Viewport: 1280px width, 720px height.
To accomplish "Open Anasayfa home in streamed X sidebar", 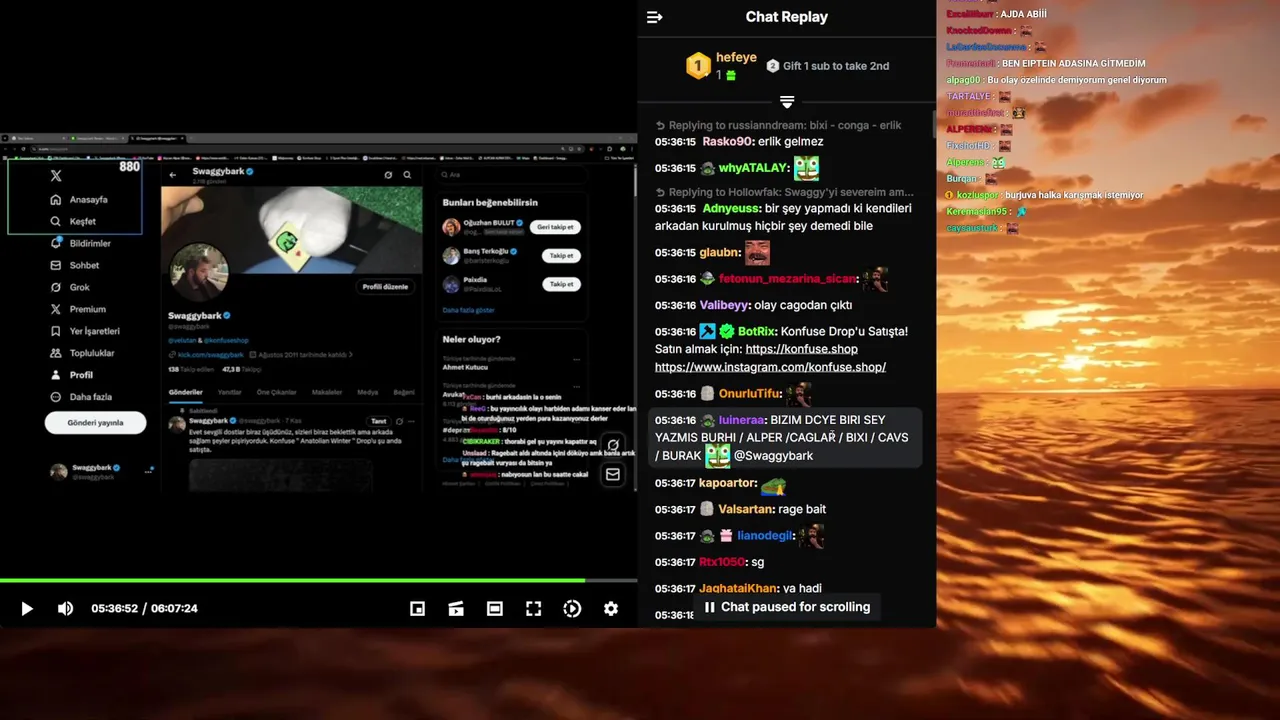I will coord(79,199).
